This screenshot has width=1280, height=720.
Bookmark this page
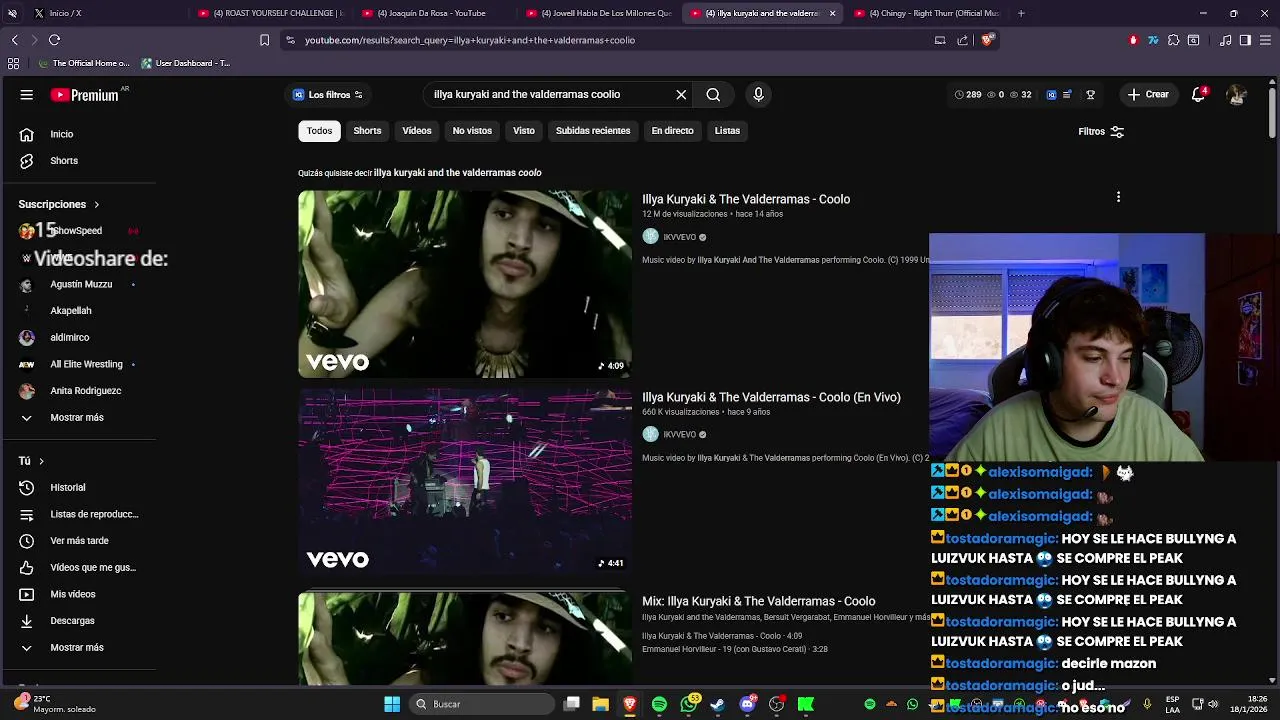(264, 40)
